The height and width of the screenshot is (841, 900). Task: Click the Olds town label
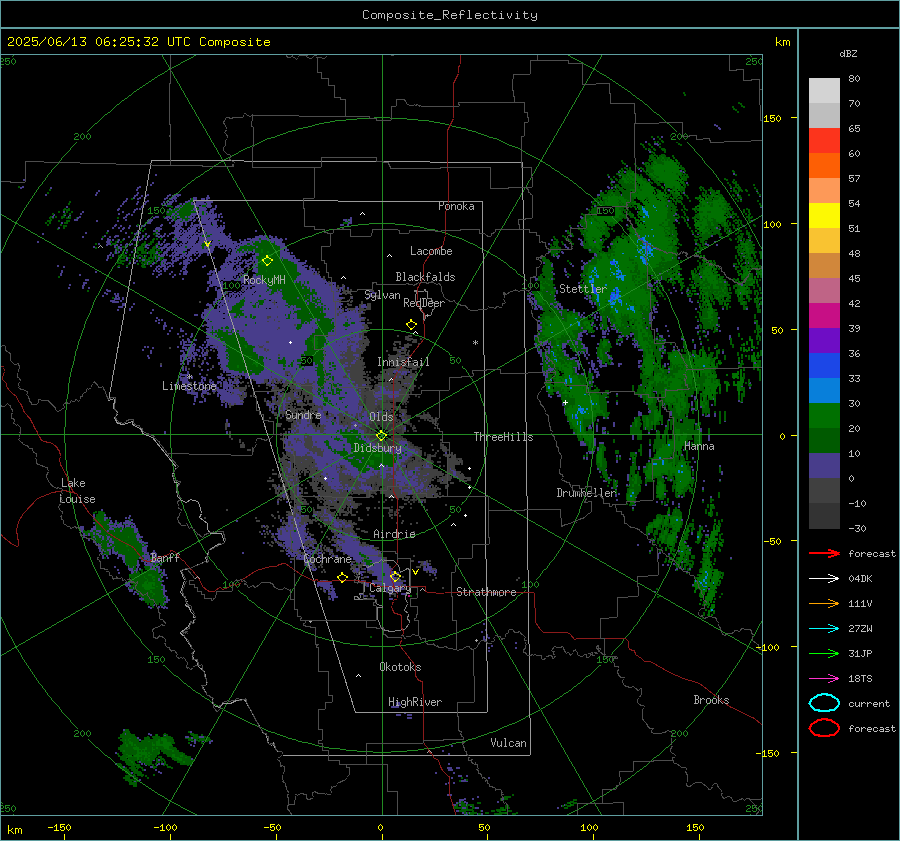pyautogui.click(x=381, y=417)
